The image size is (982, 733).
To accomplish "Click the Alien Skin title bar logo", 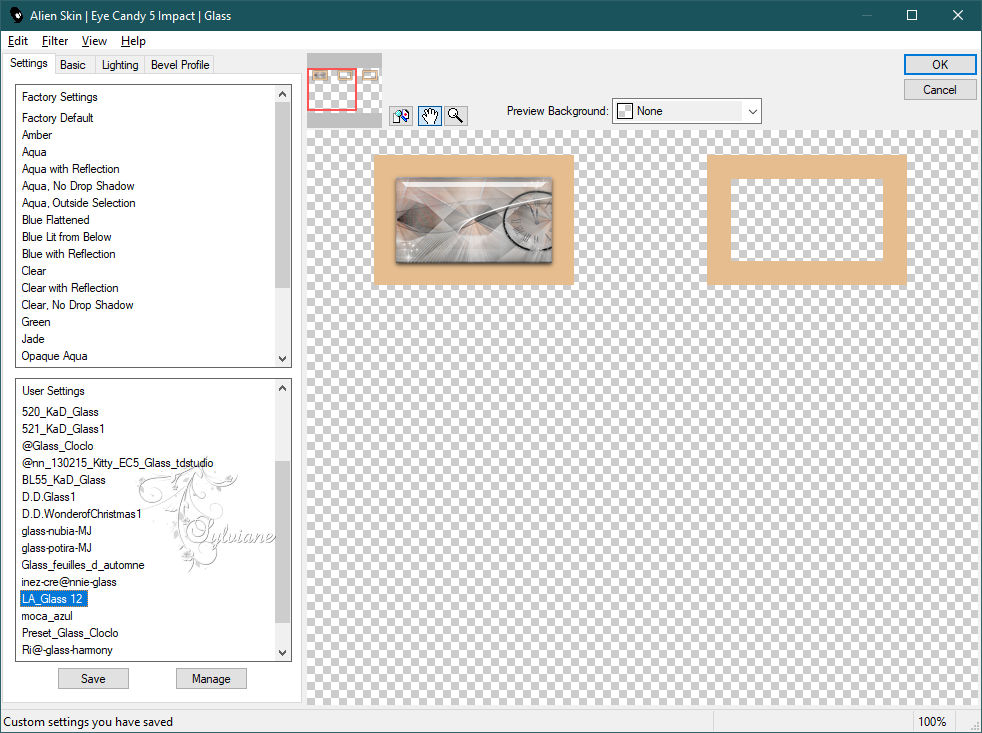I will click(16, 15).
